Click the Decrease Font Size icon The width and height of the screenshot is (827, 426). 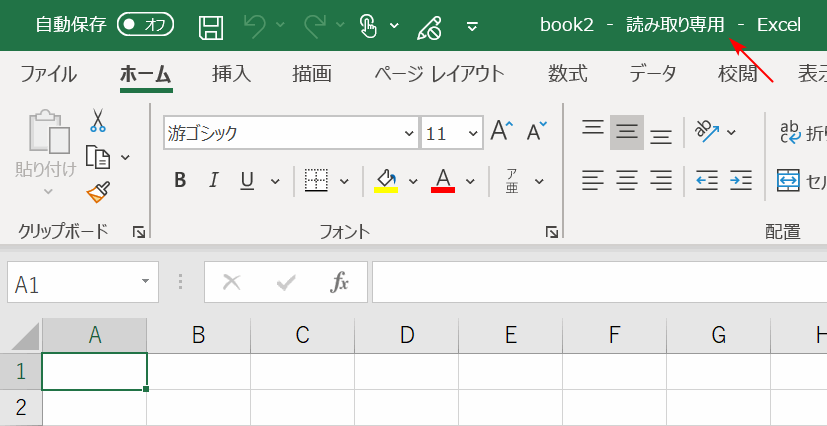(537, 131)
